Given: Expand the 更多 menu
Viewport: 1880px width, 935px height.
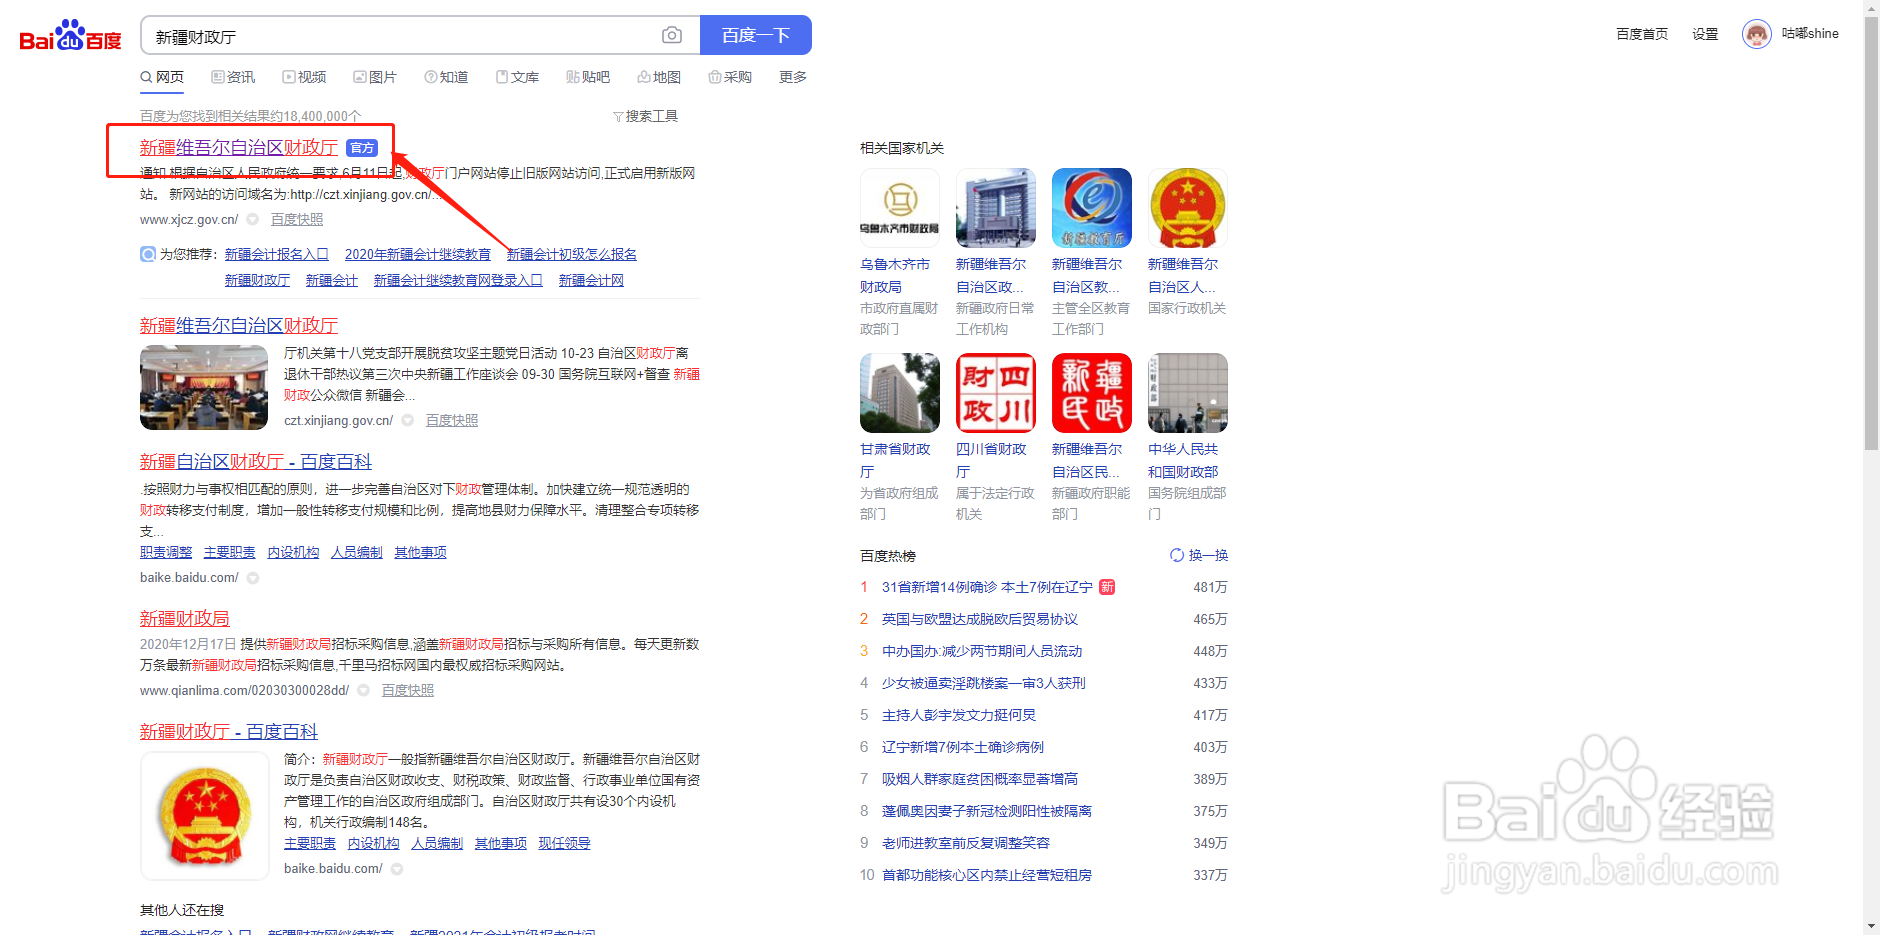Looking at the screenshot, I should pyautogui.click(x=793, y=77).
